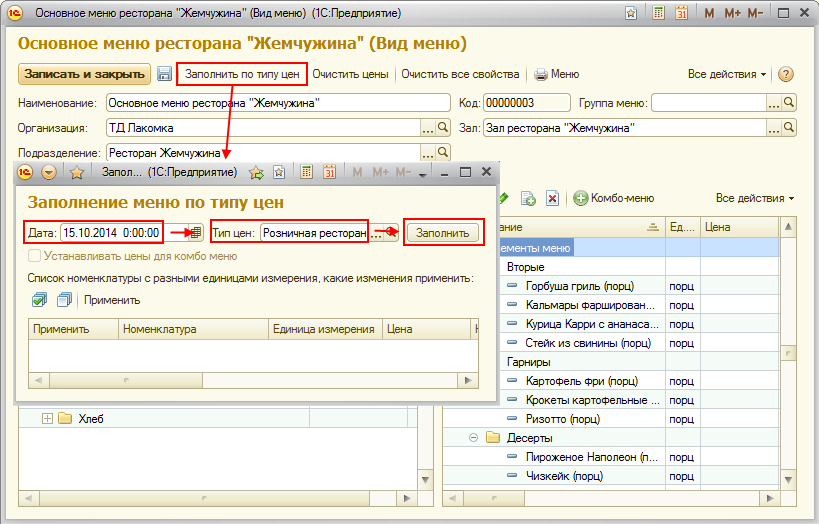Screen dimensions: 819x524
Task: Click the calculator icon in the main title bar
Action: click(x=659, y=14)
